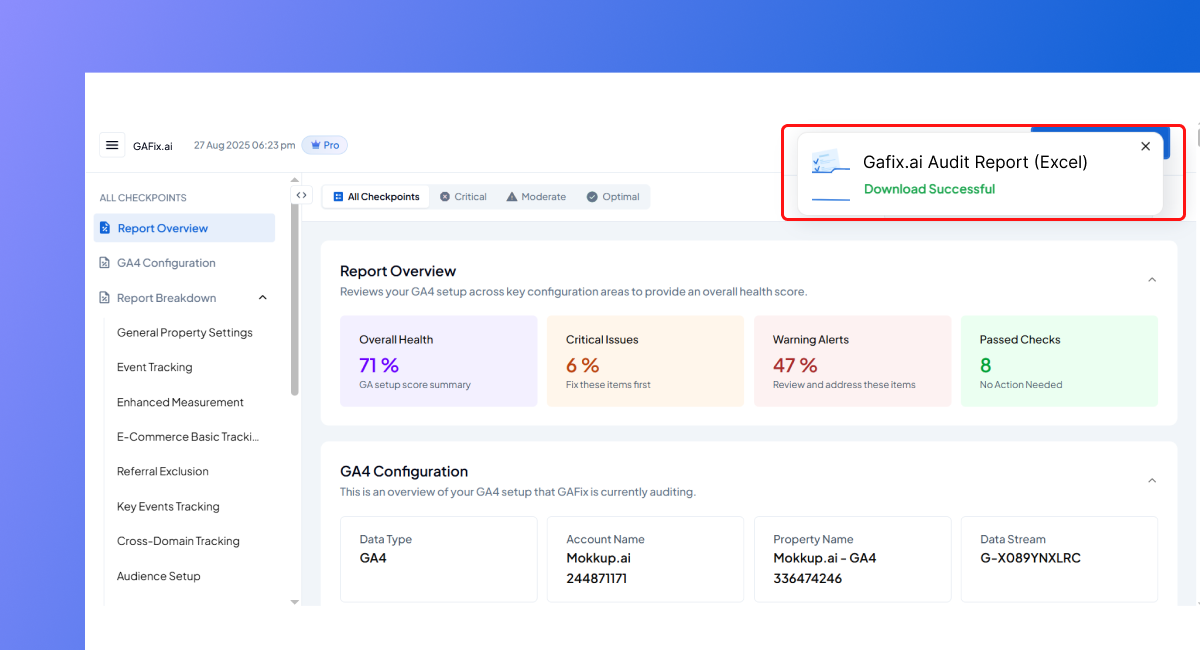Click the GA4 Configuration file icon in sidebar
Image resolution: width=1200 pixels, height=650 pixels.
click(104, 263)
